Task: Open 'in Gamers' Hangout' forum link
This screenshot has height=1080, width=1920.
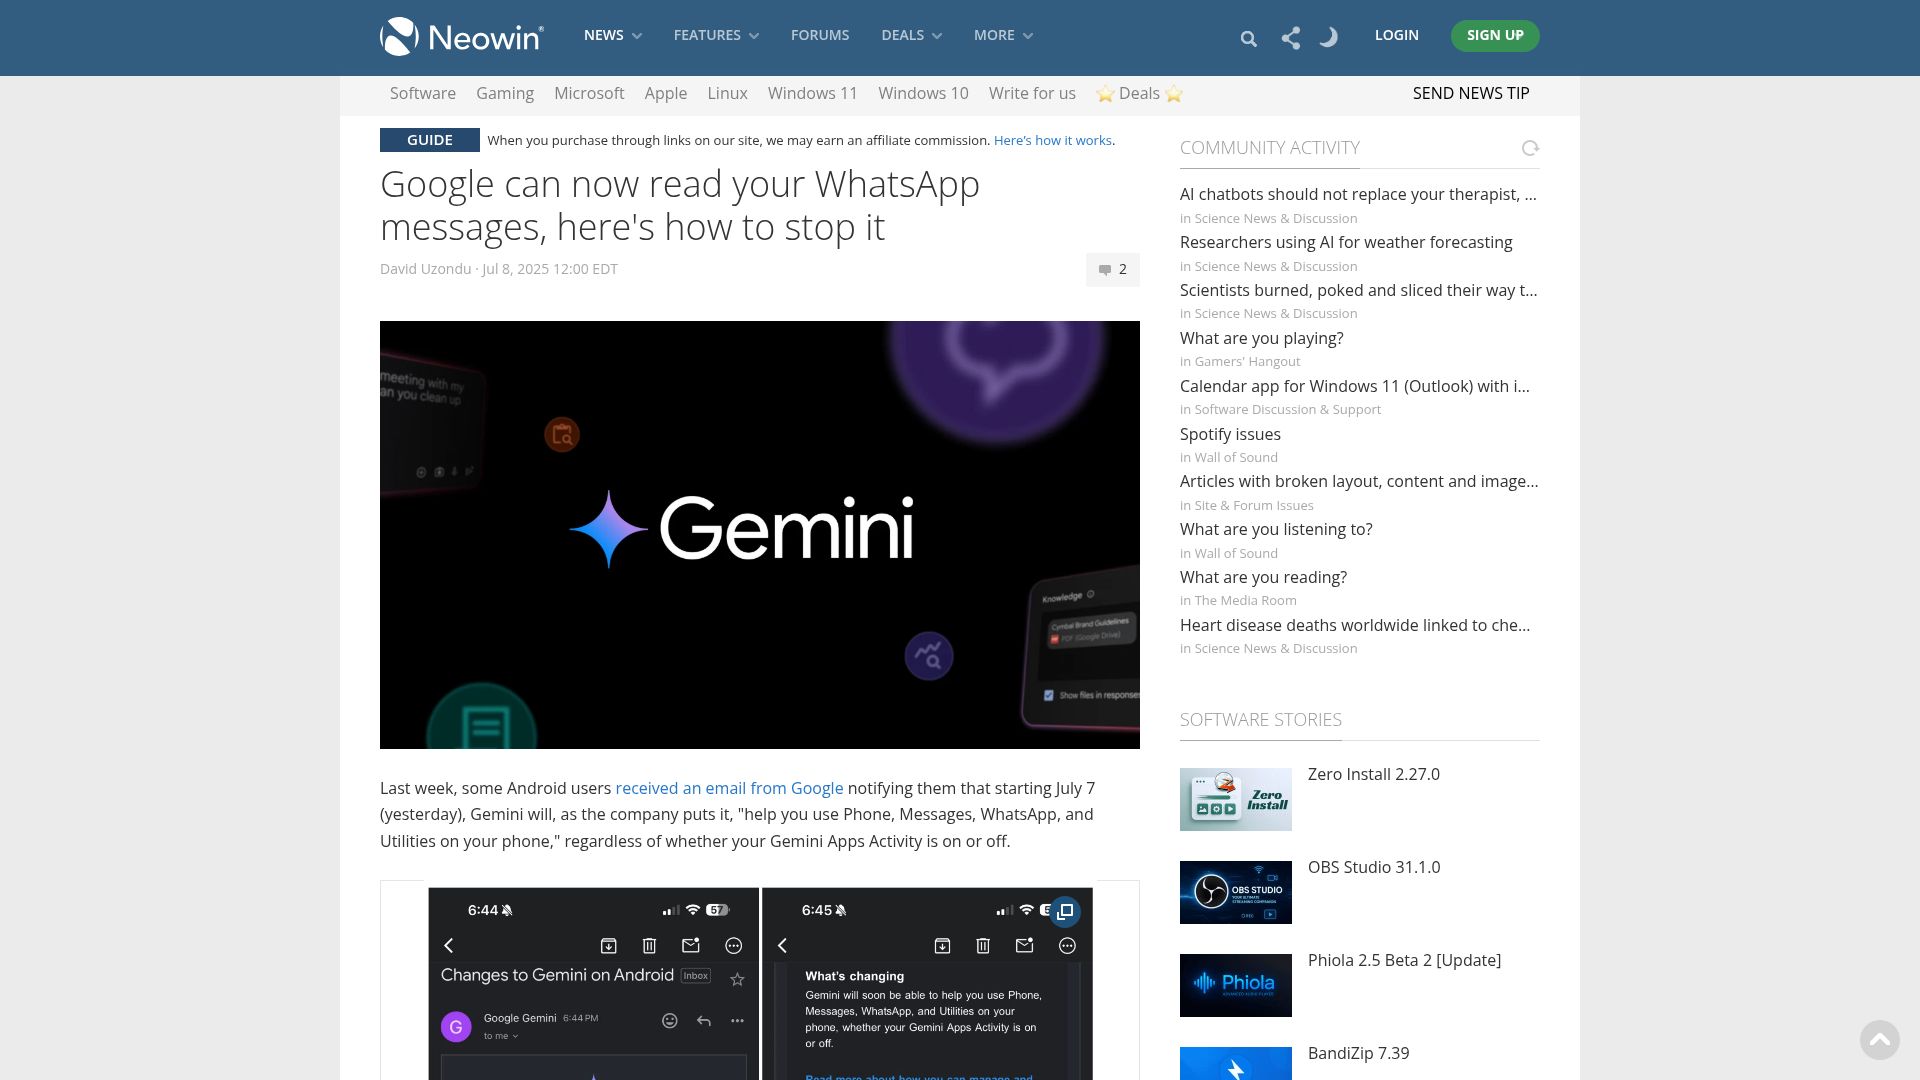Action: pos(1240,361)
